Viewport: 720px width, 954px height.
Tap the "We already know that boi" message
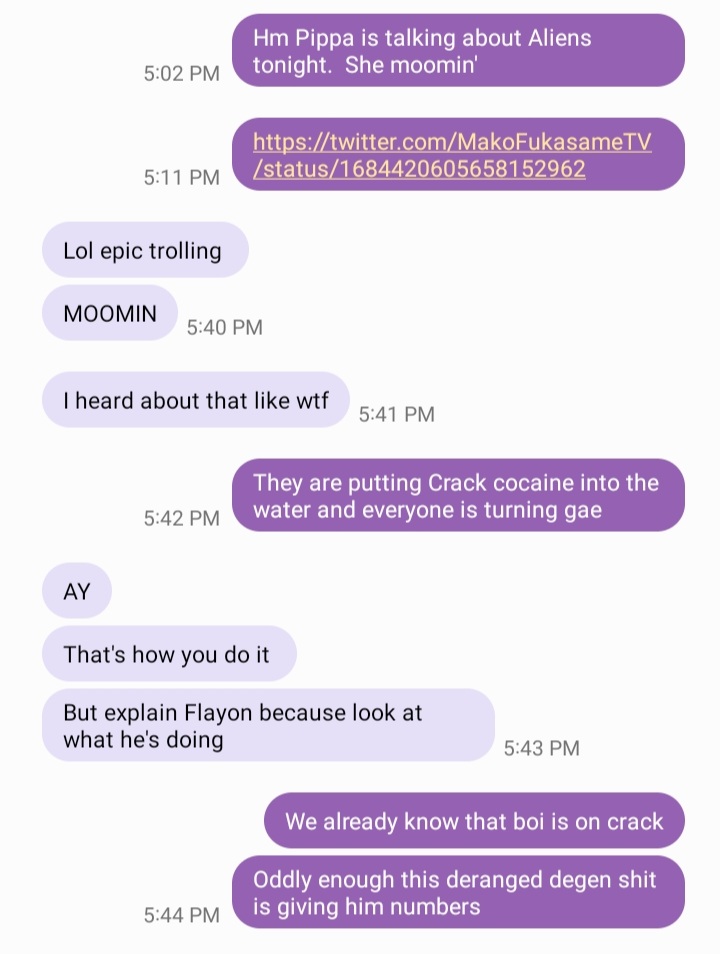tap(474, 821)
